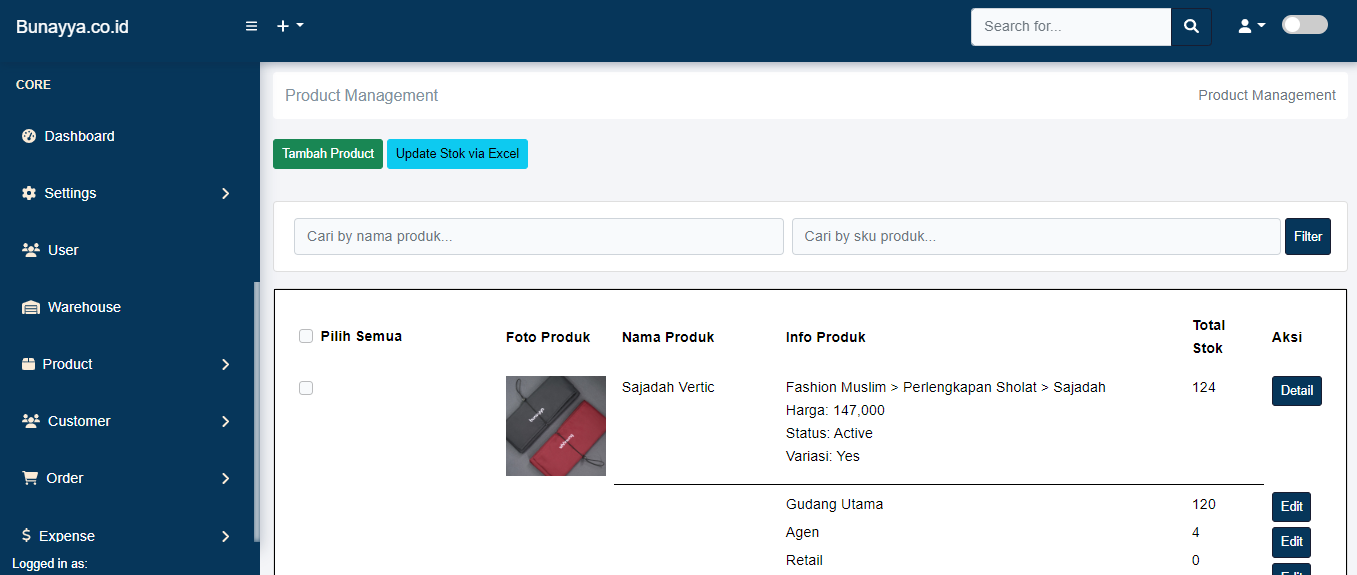1357x575 pixels.
Task: Check the Pilih Semua checkbox
Action: pyautogui.click(x=306, y=336)
